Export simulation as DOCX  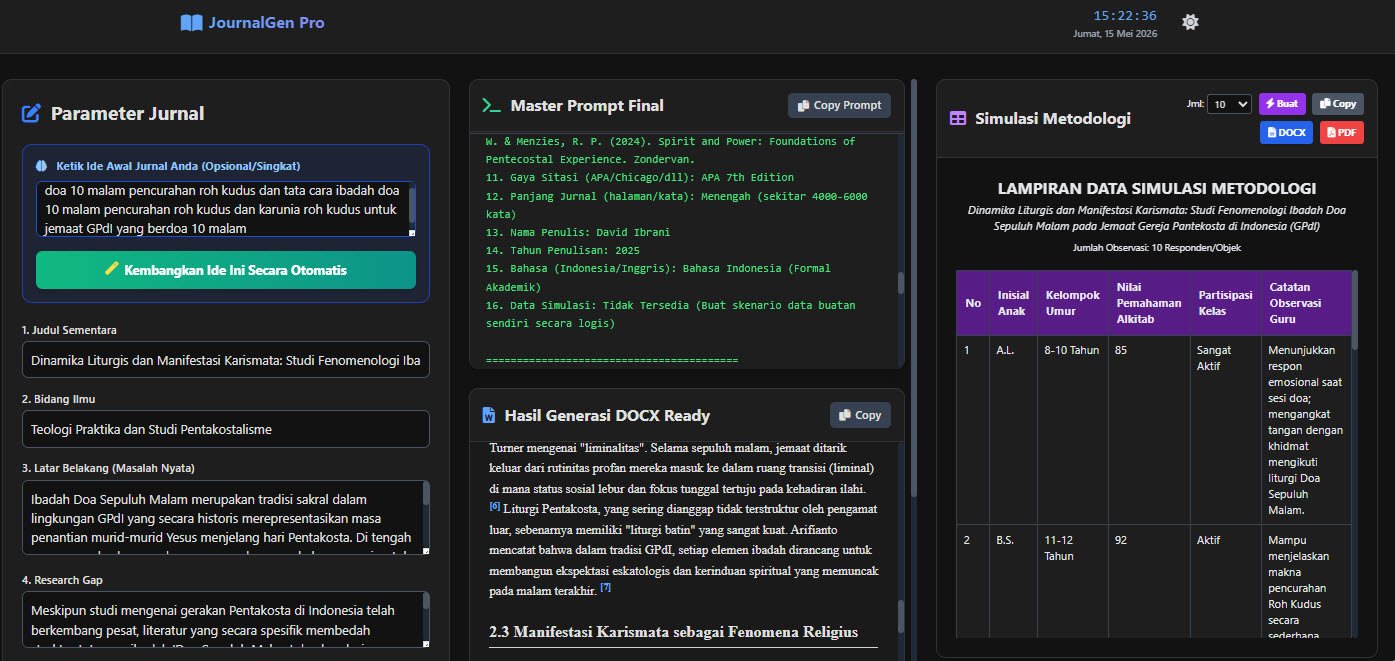click(x=1286, y=132)
